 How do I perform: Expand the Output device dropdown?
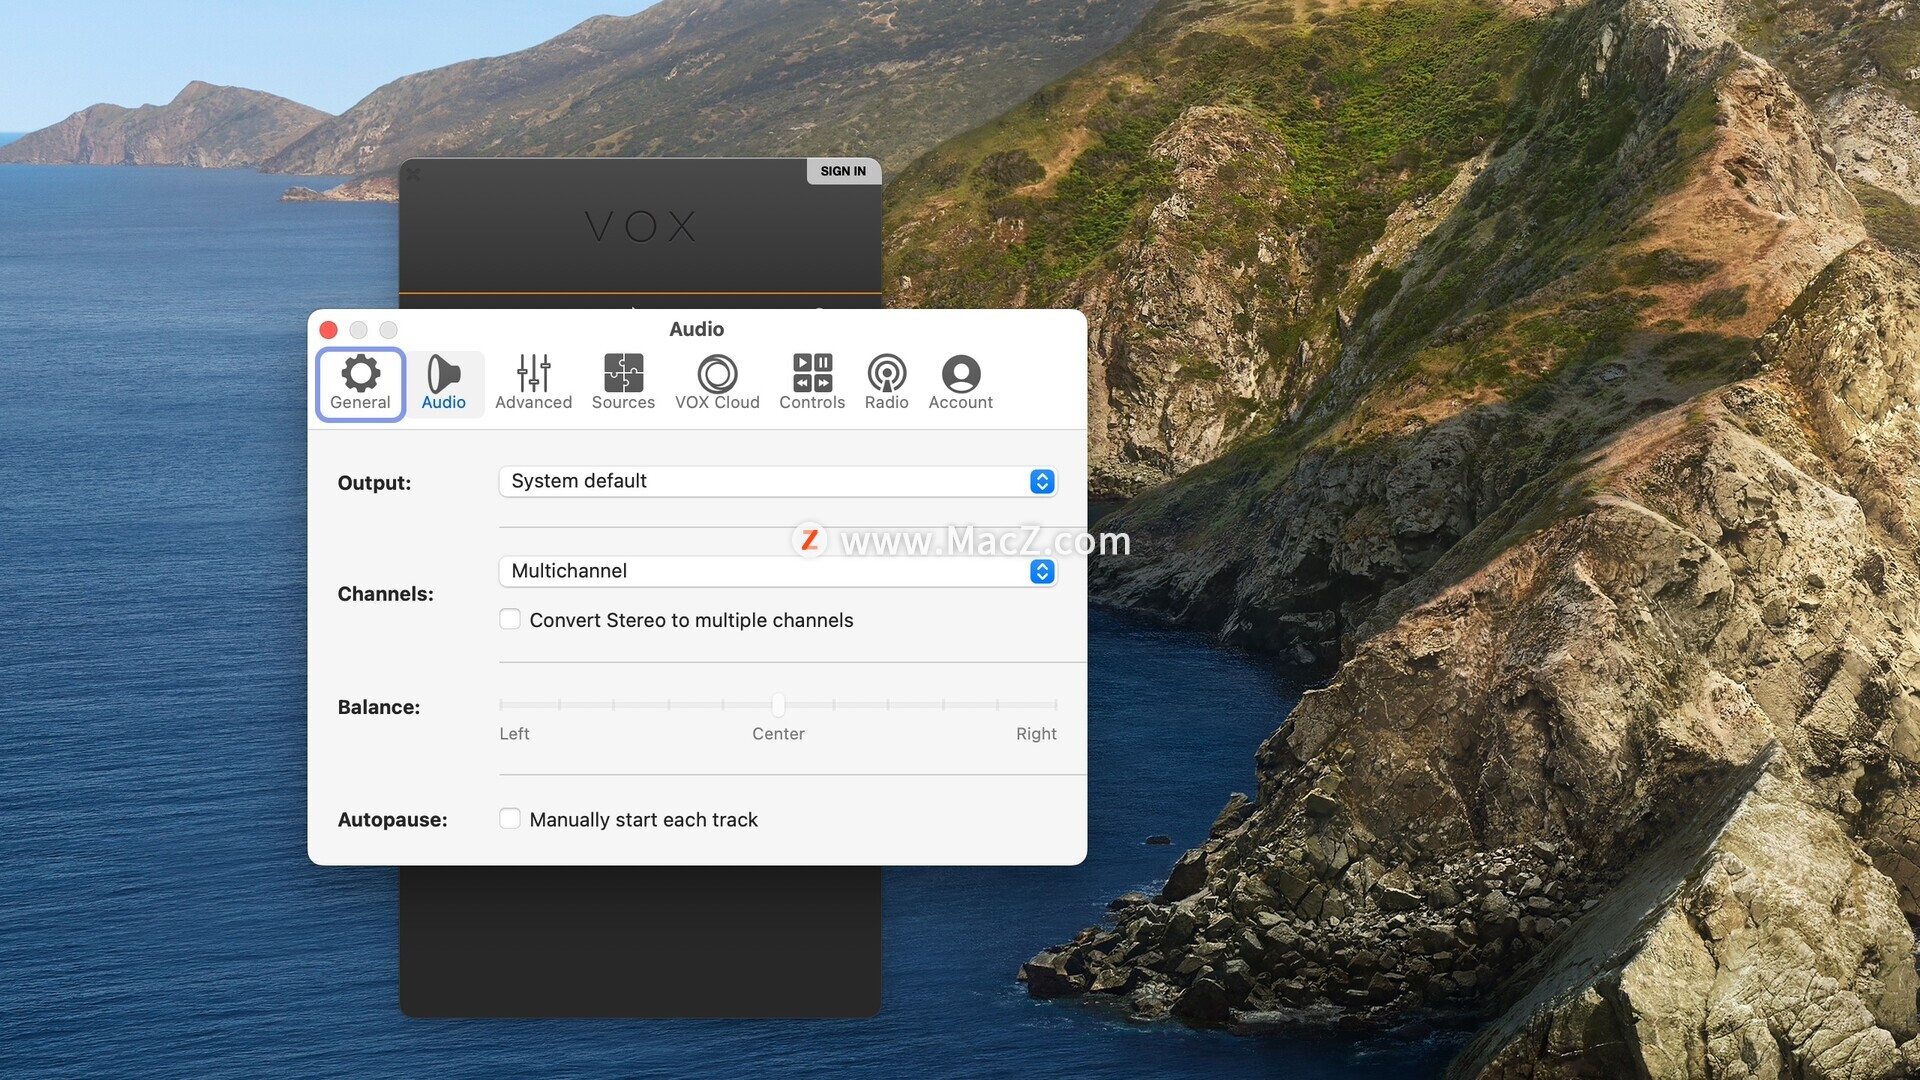point(778,481)
